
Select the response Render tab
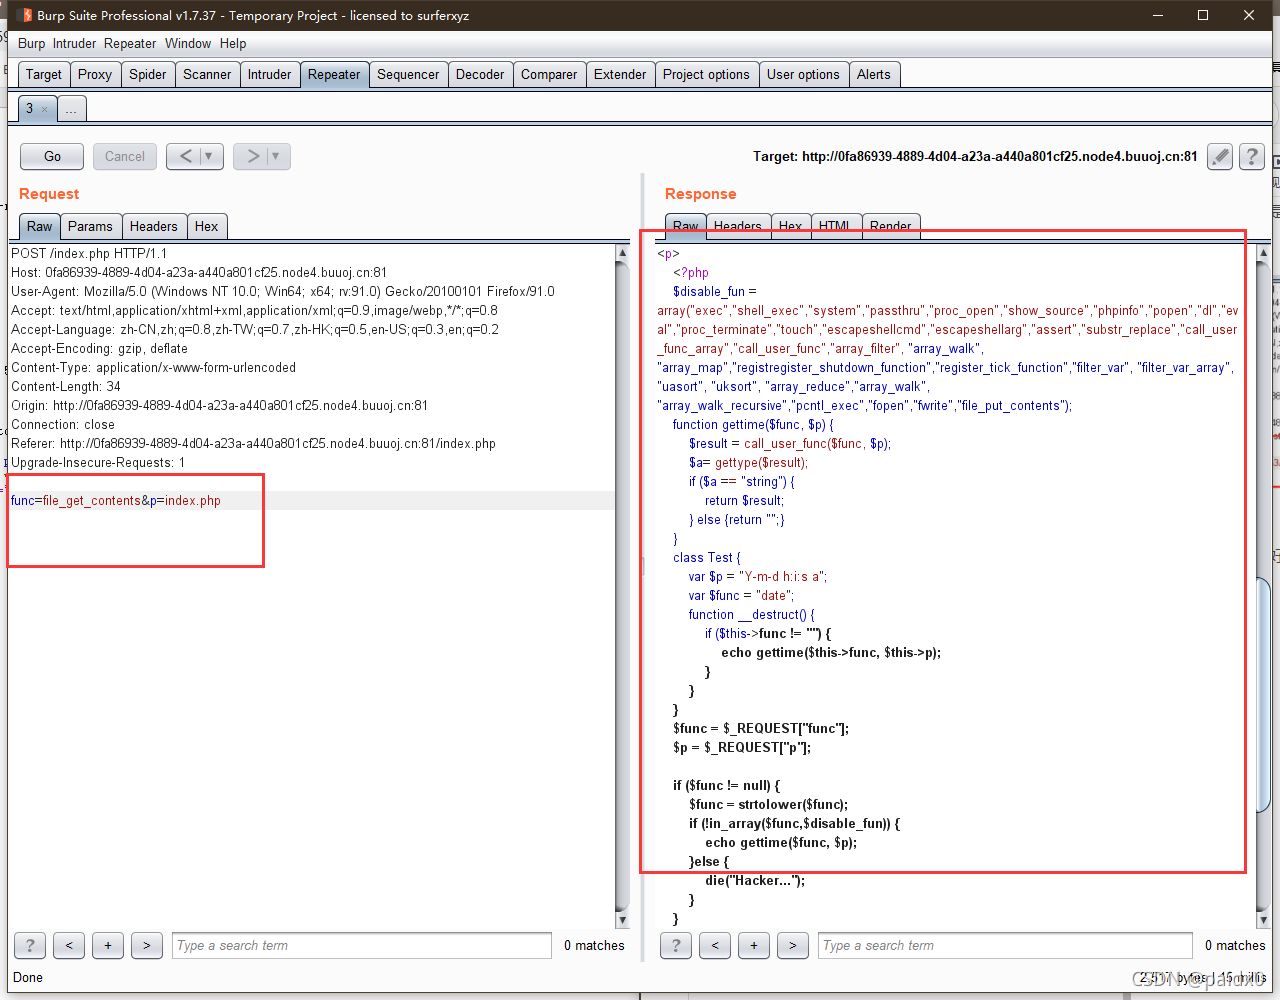(x=891, y=226)
